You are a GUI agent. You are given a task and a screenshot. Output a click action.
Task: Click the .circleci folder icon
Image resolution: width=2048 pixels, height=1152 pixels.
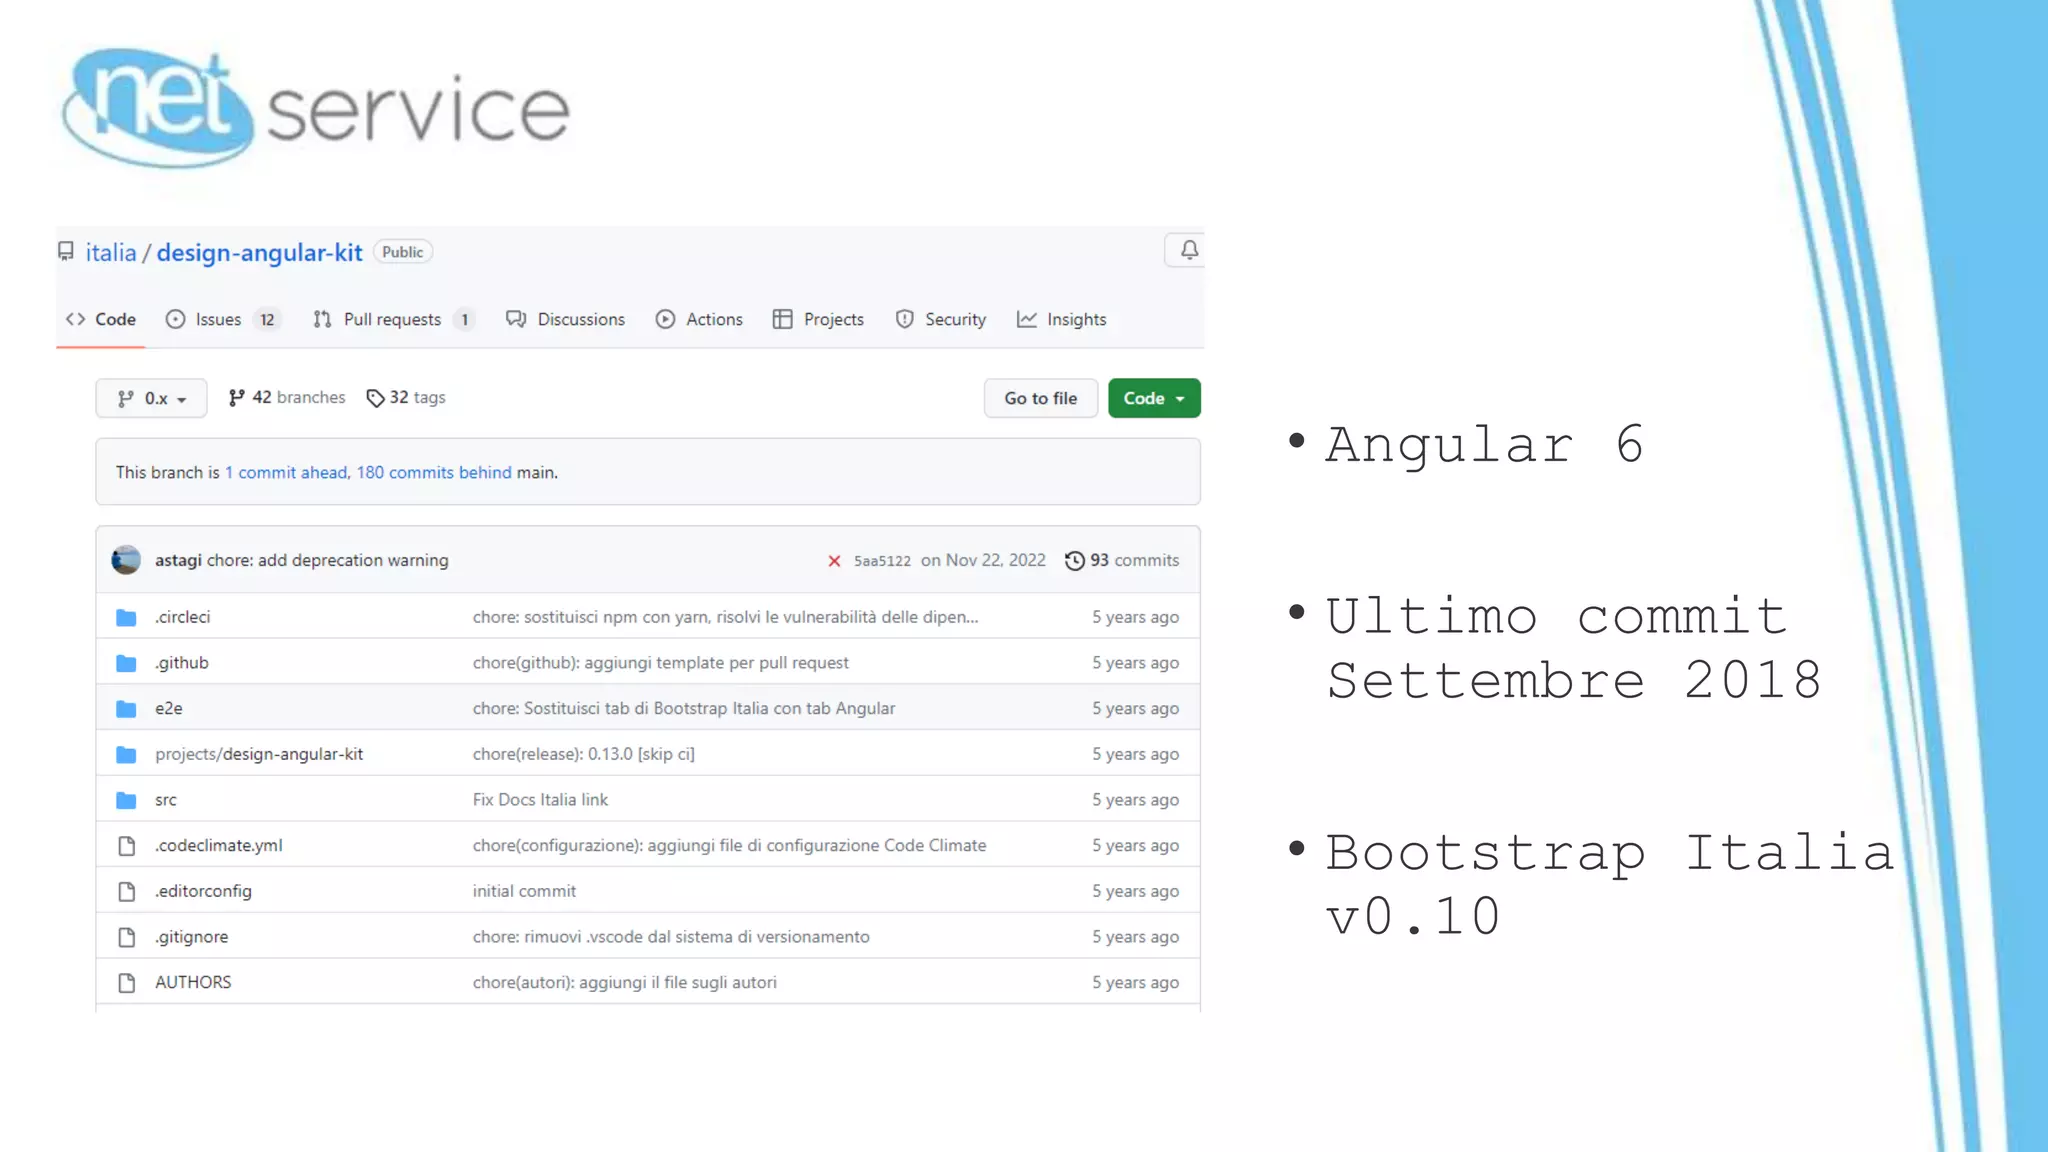click(x=126, y=617)
